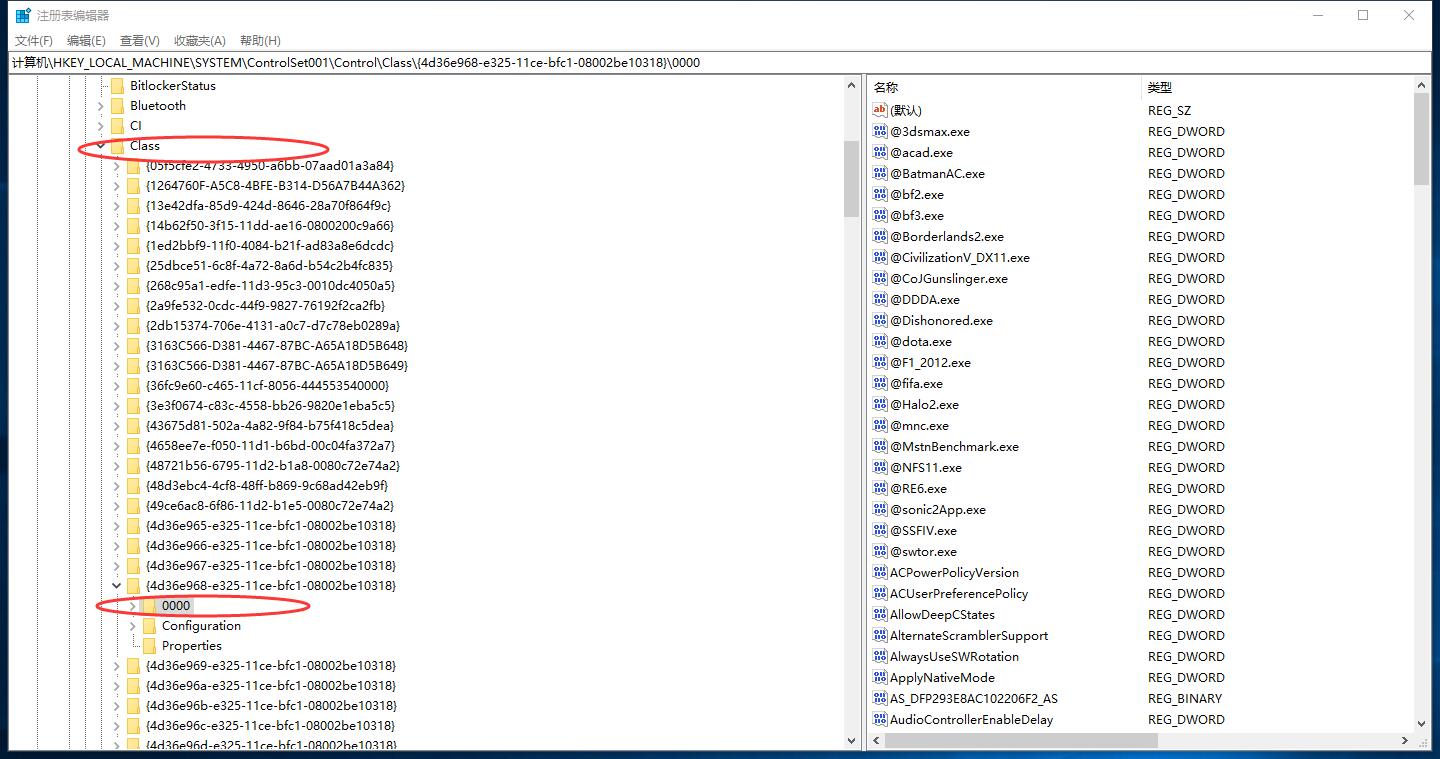Viewport: 1440px width, 759px height.
Task: Open the 文件(F) menu
Action: pos(34,41)
